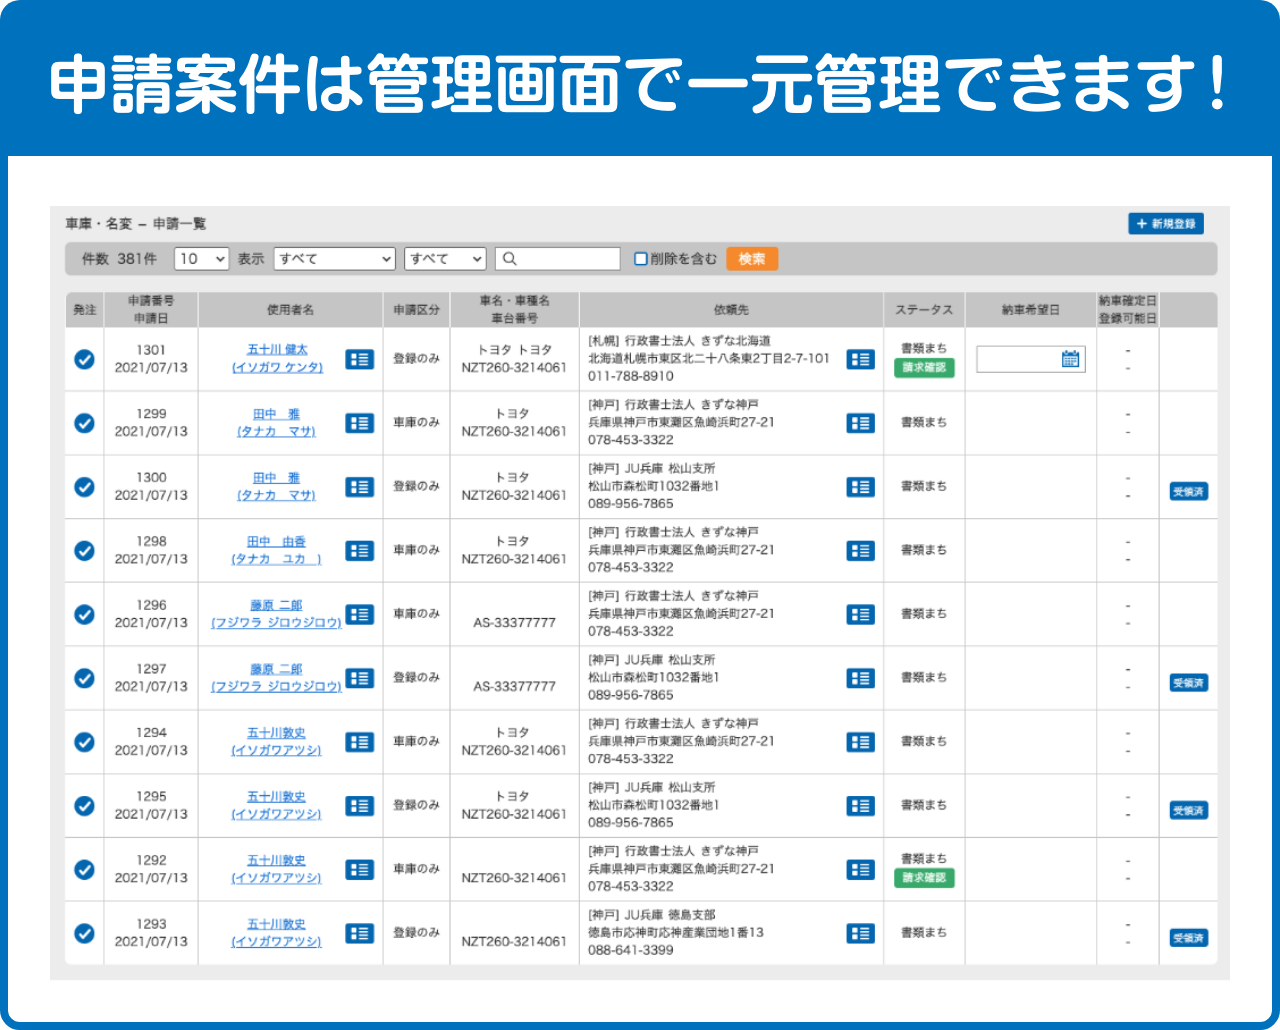Open user detail icon in row 1298

[360, 551]
